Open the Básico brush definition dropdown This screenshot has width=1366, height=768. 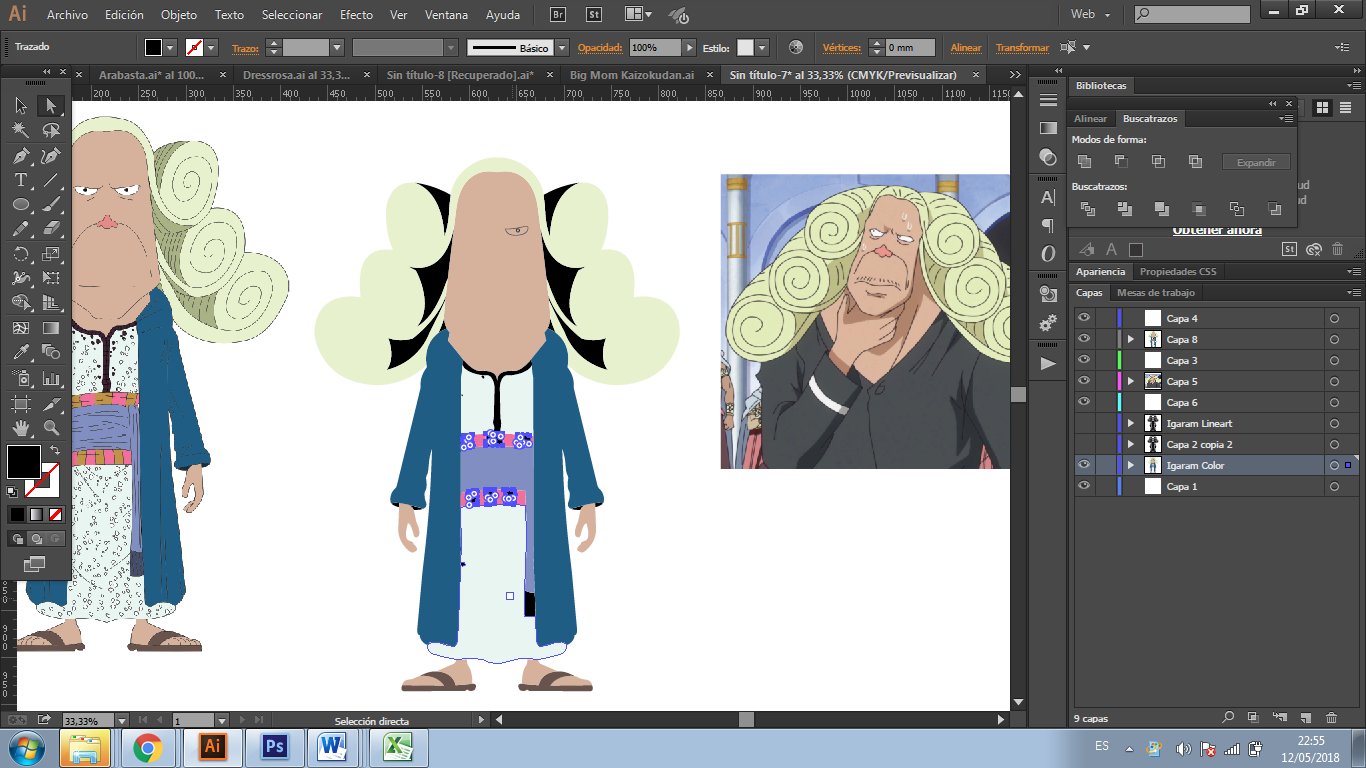pos(562,48)
